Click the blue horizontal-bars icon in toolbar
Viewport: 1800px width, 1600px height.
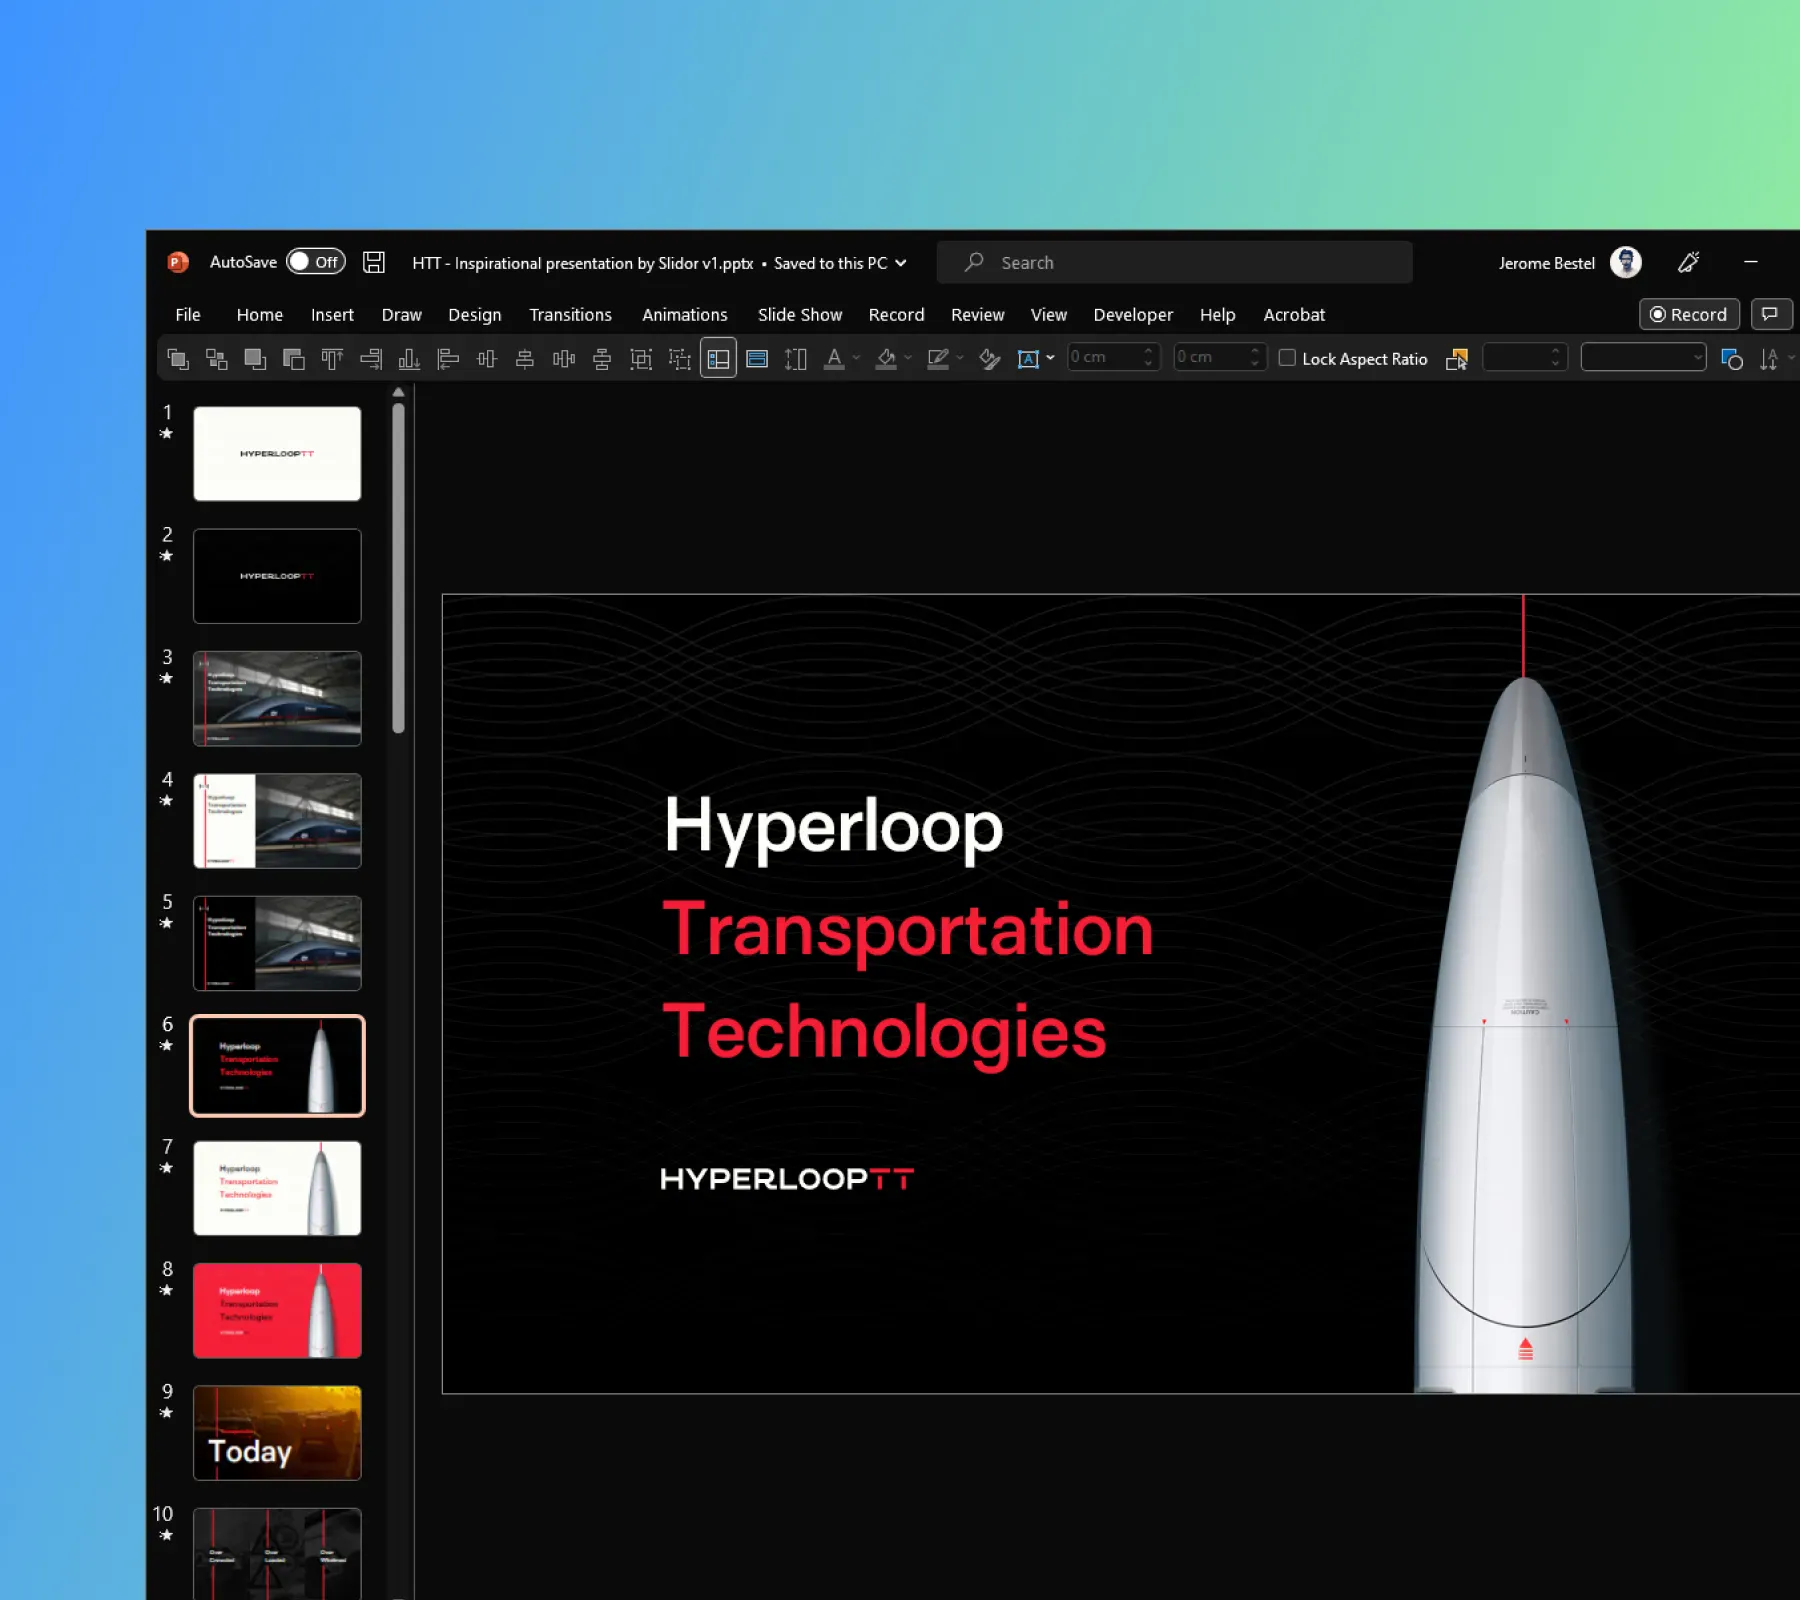[757, 359]
